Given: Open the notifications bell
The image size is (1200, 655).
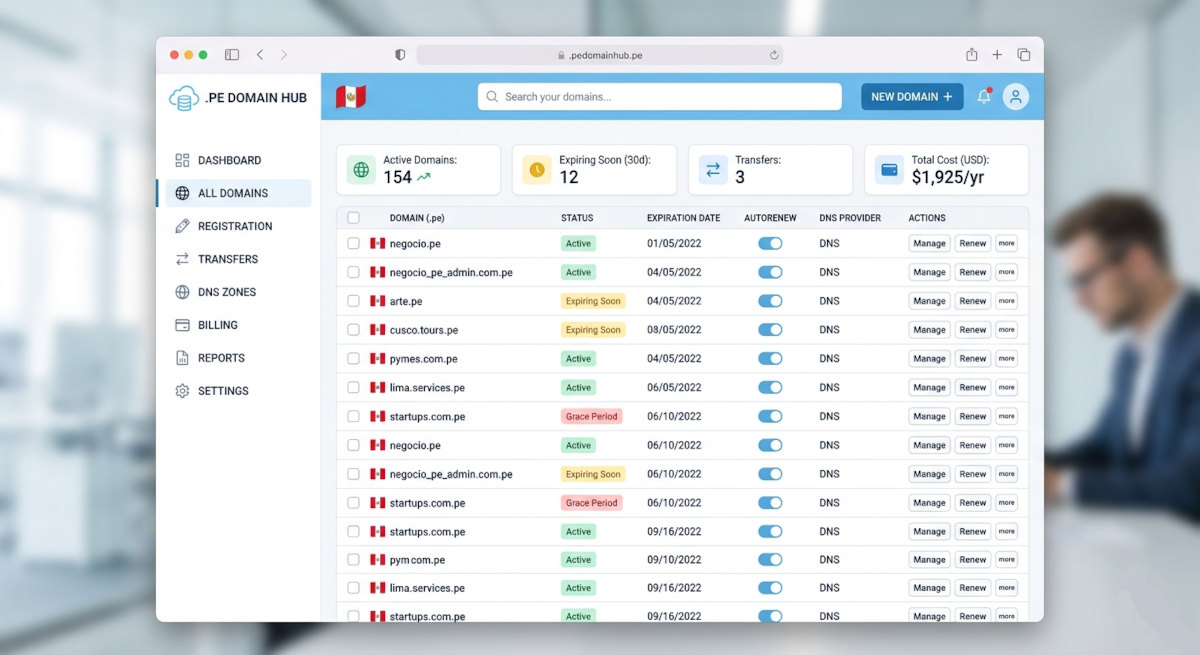Looking at the screenshot, I should 984,97.
